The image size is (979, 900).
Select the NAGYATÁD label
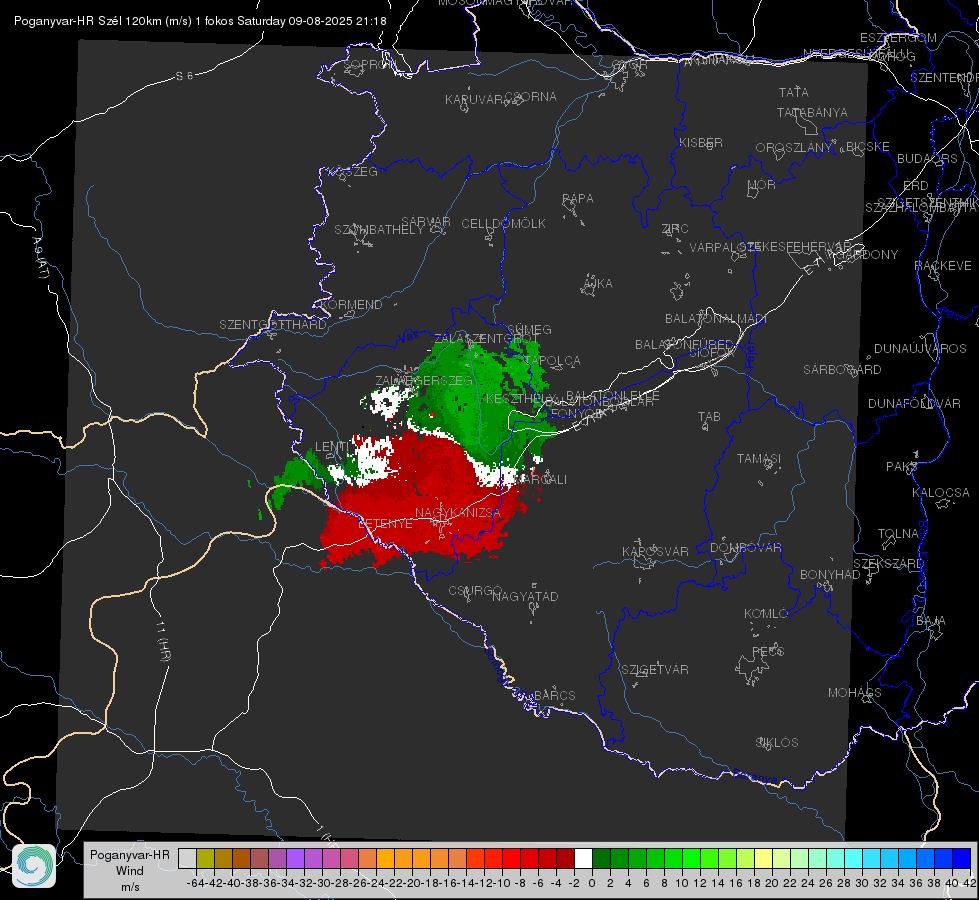(x=525, y=596)
